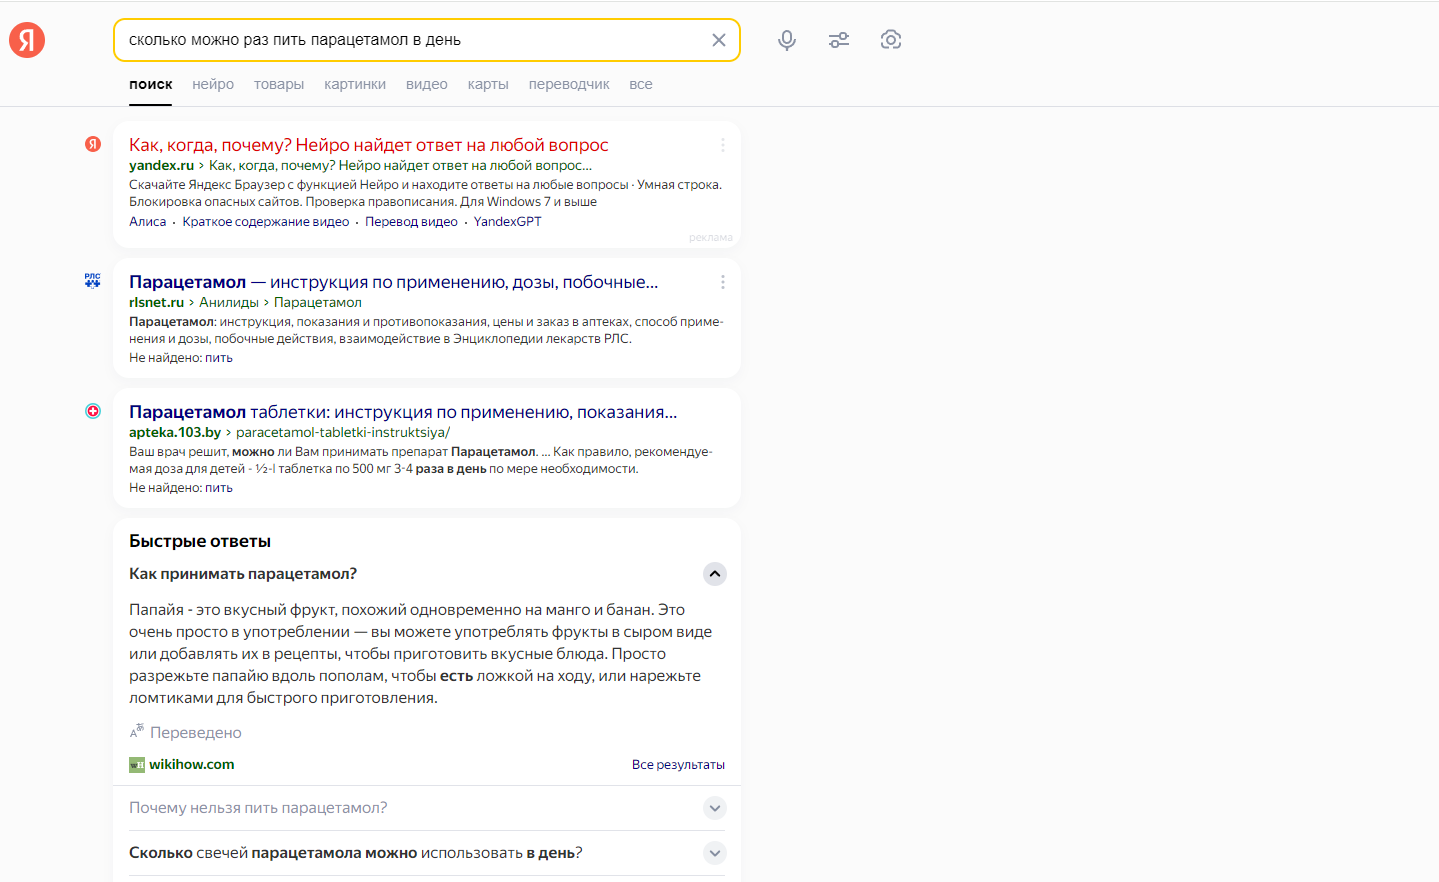Switch to the товары tab
The width and height of the screenshot is (1439, 882).
click(x=279, y=84)
